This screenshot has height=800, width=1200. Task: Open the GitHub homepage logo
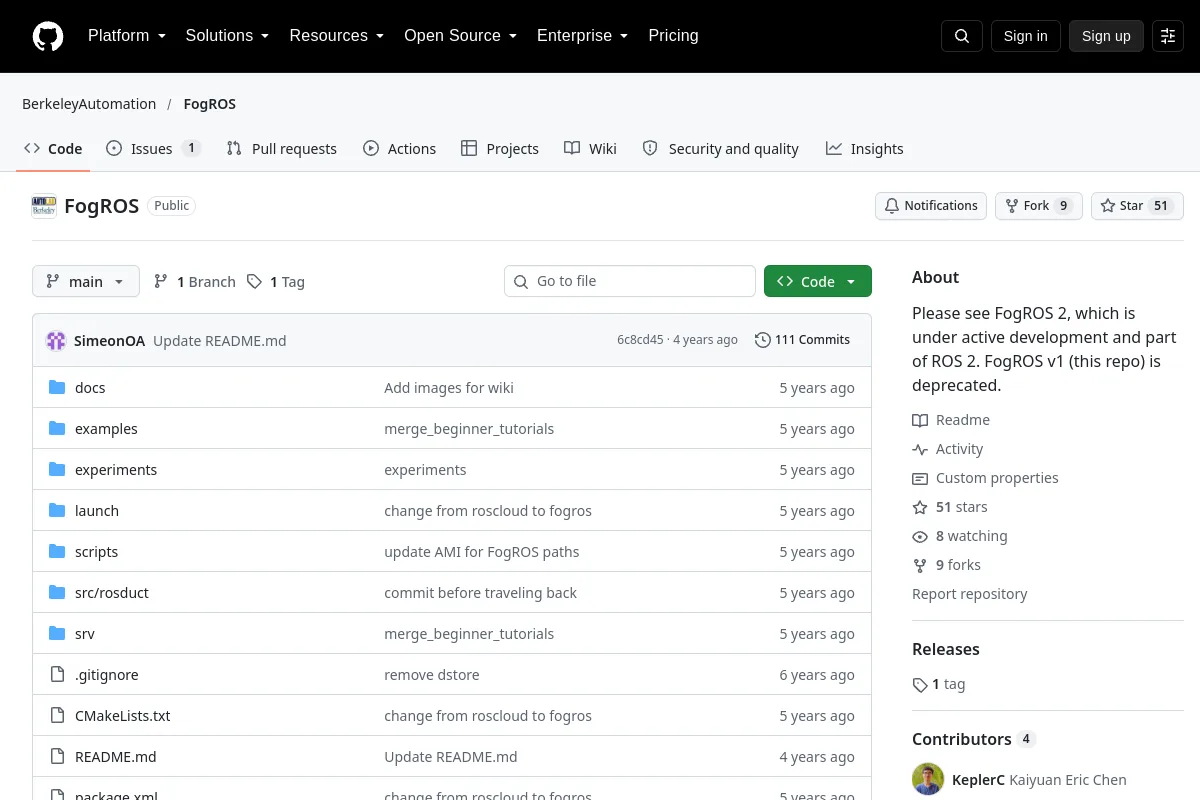tap(48, 36)
